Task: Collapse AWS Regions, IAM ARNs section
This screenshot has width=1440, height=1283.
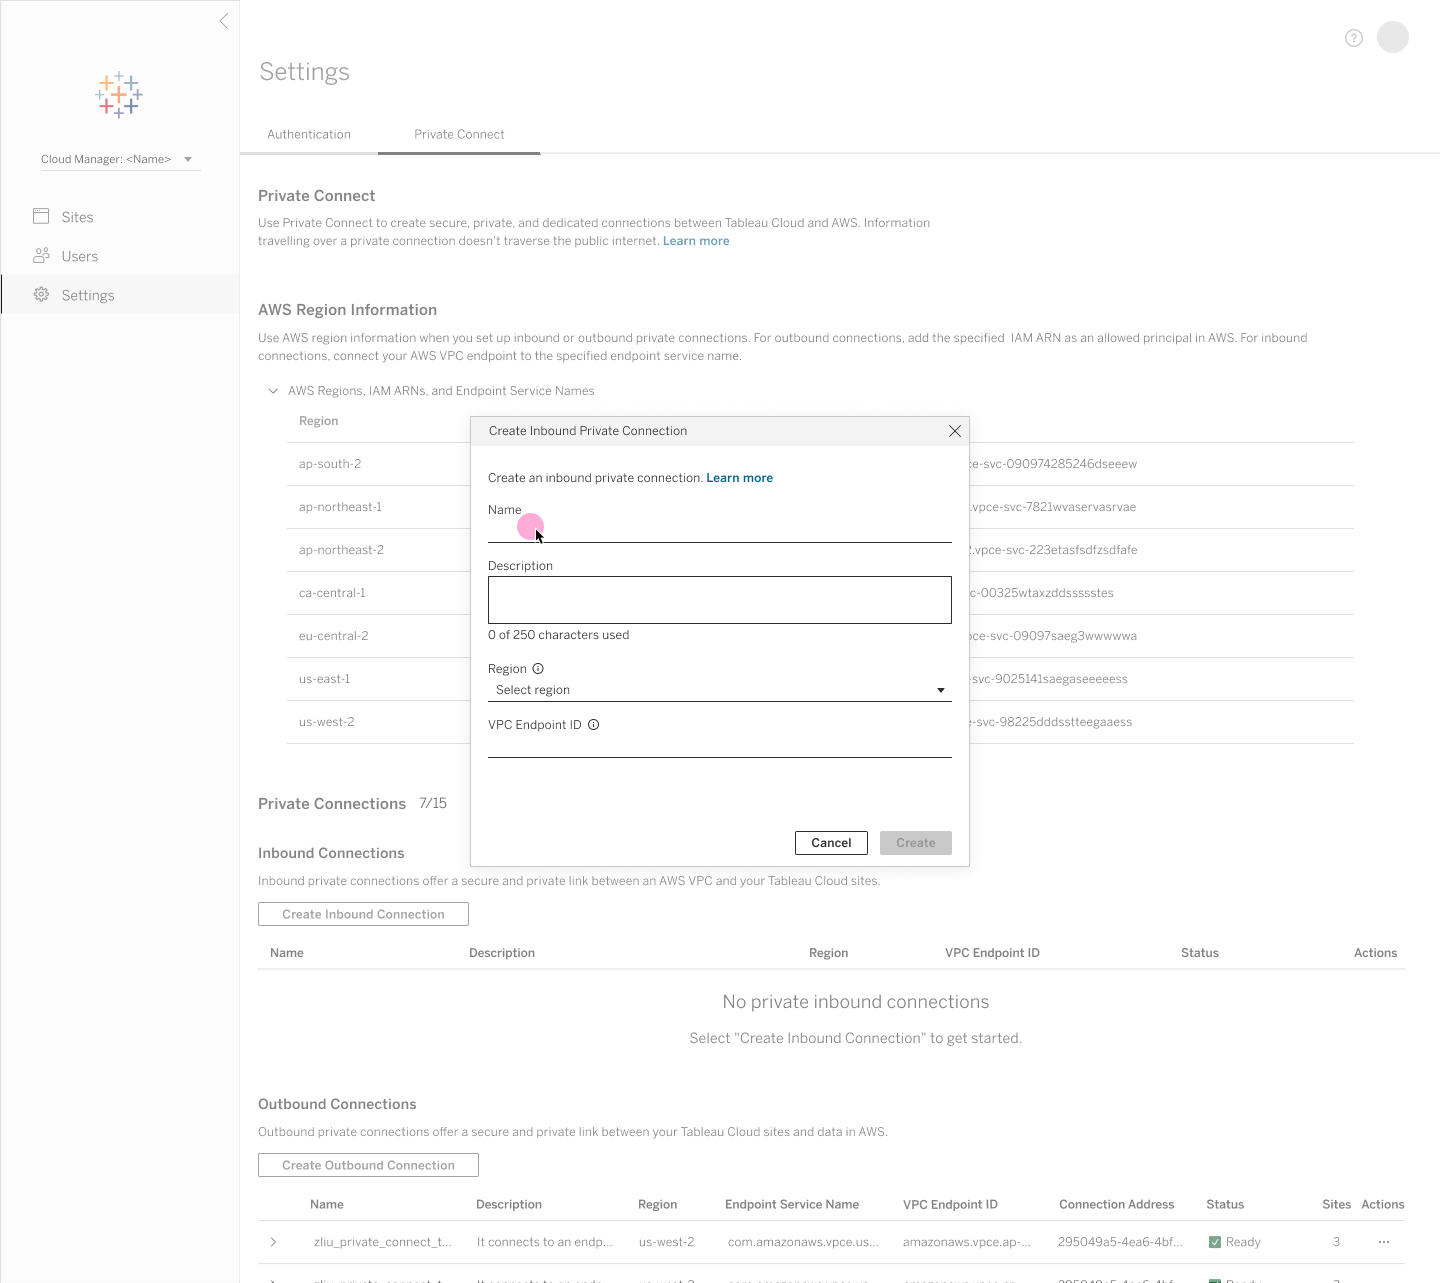Action: (x=273, y=391)
